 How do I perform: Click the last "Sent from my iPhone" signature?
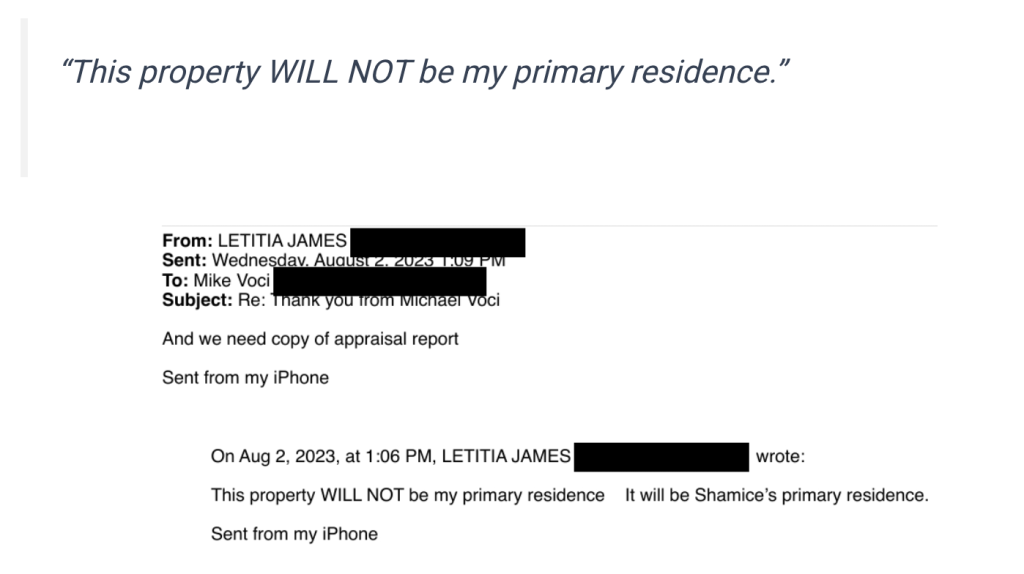click(x=294, y=534)
